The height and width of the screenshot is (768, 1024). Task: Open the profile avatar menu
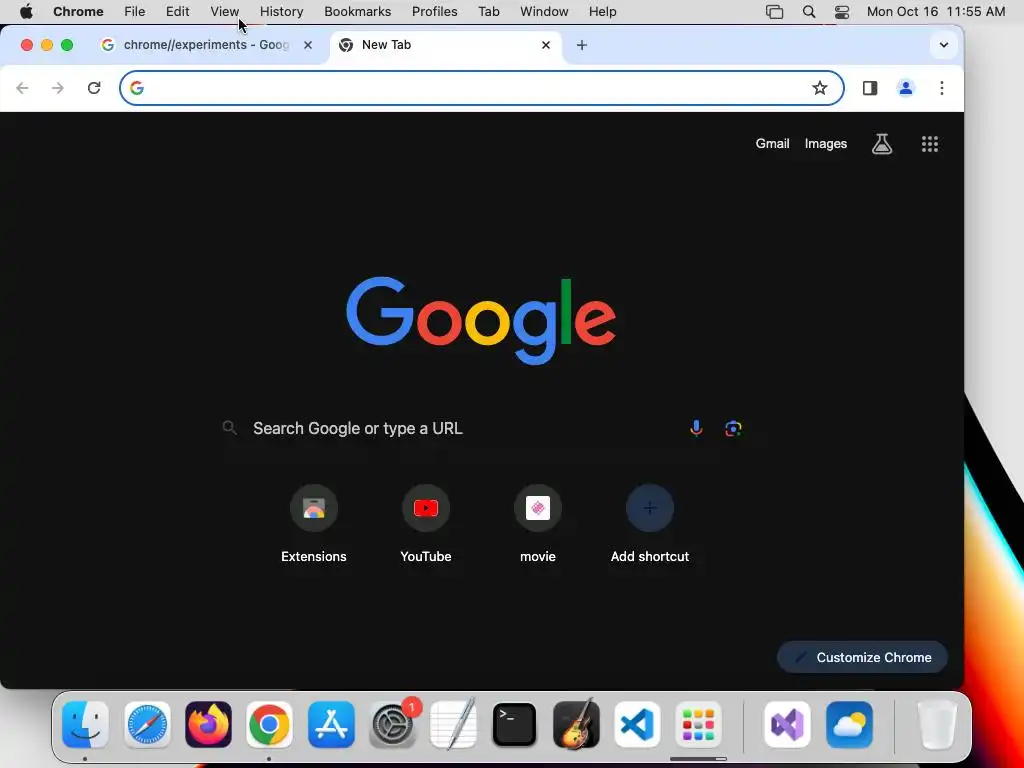point(906,88)
